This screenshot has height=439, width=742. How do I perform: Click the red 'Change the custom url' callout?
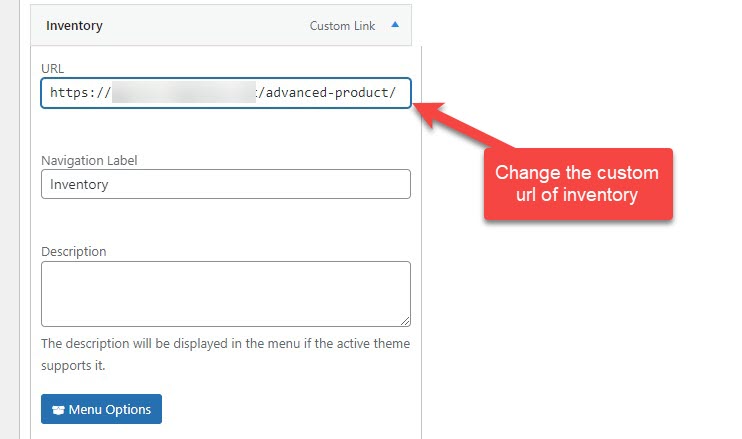(x=578, y=184)
